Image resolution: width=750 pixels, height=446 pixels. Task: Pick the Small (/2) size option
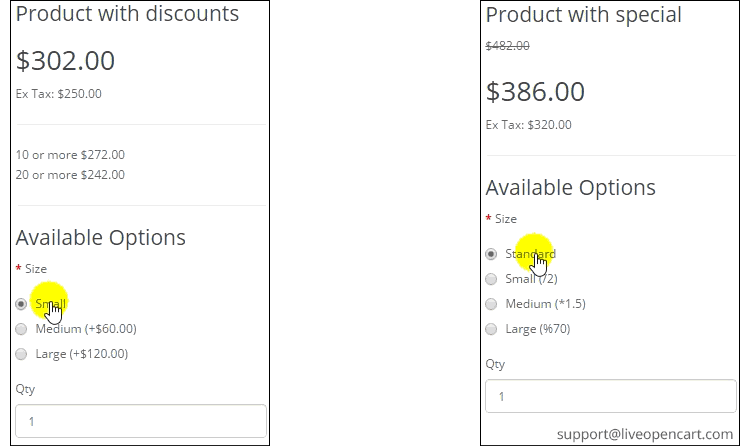pos(491,279)
